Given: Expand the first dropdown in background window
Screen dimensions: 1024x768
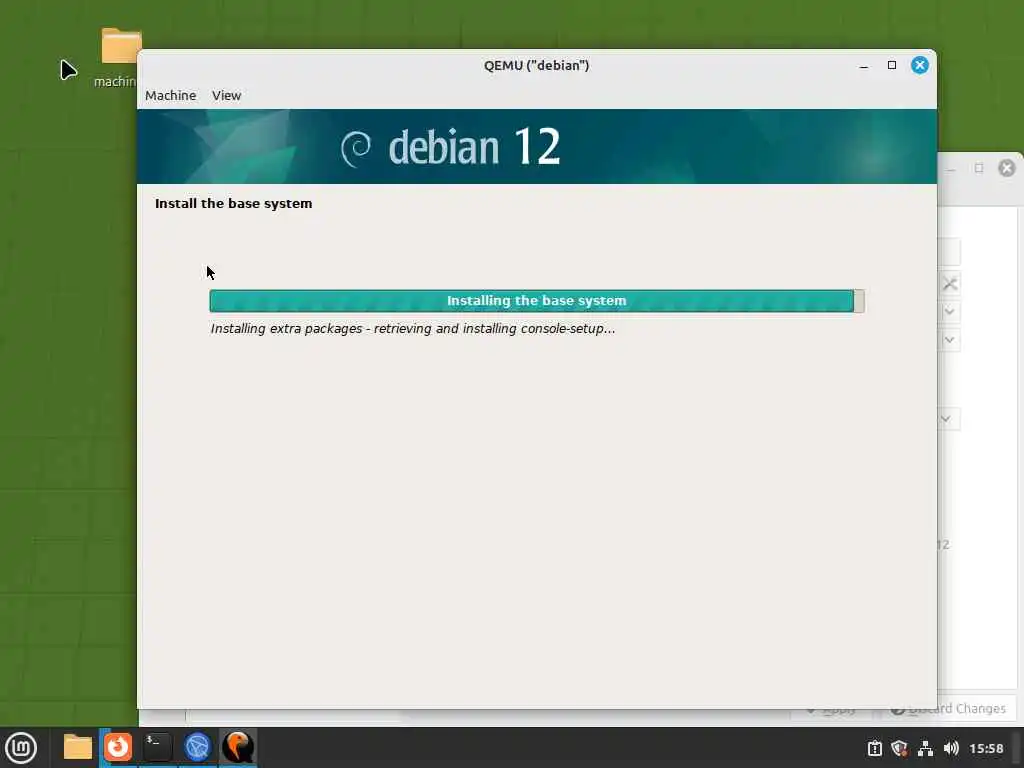Looking at the screenshot, I should tap(950, 312).
